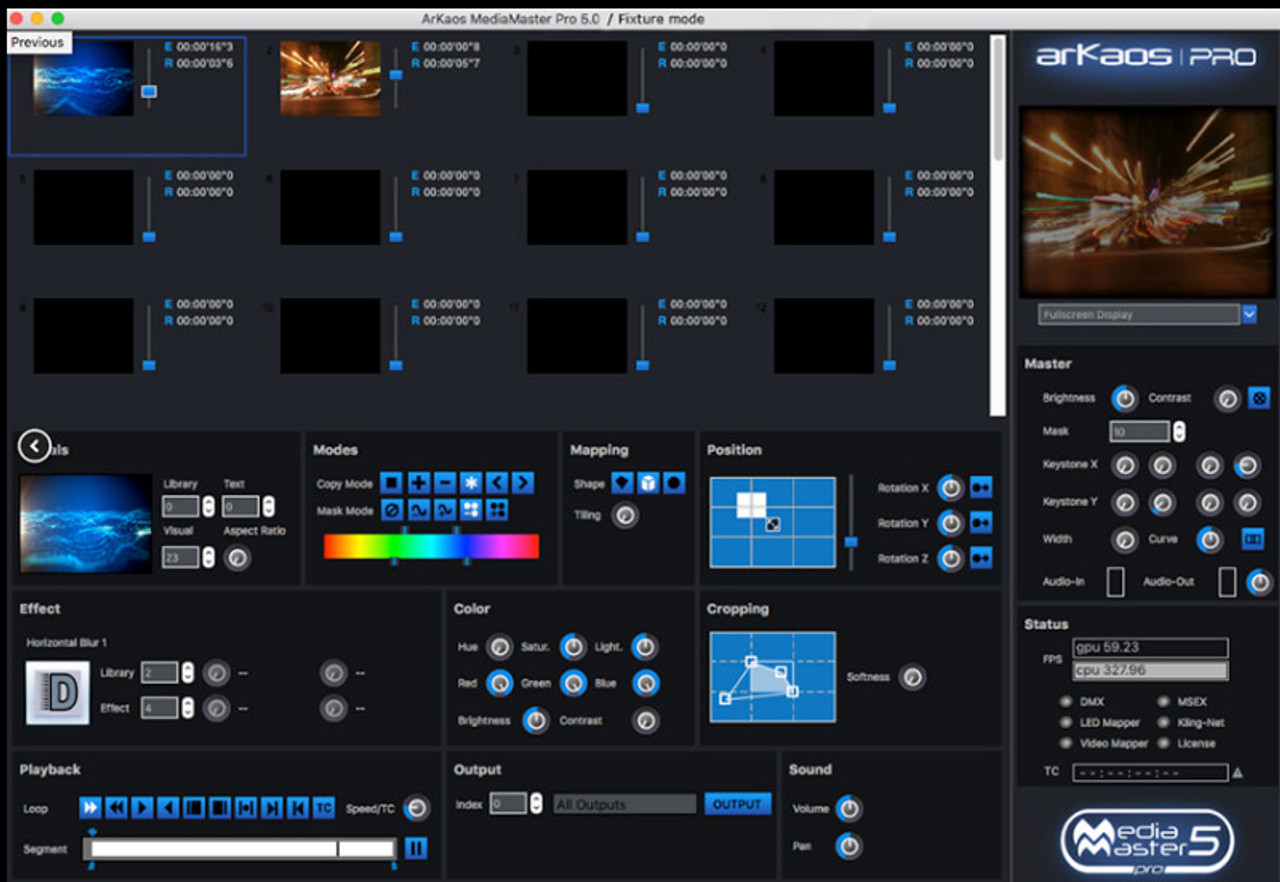1280x882 pixels.
Task: Click the 'gpu 59.23' FPS readout
Action: (1150, 648)
